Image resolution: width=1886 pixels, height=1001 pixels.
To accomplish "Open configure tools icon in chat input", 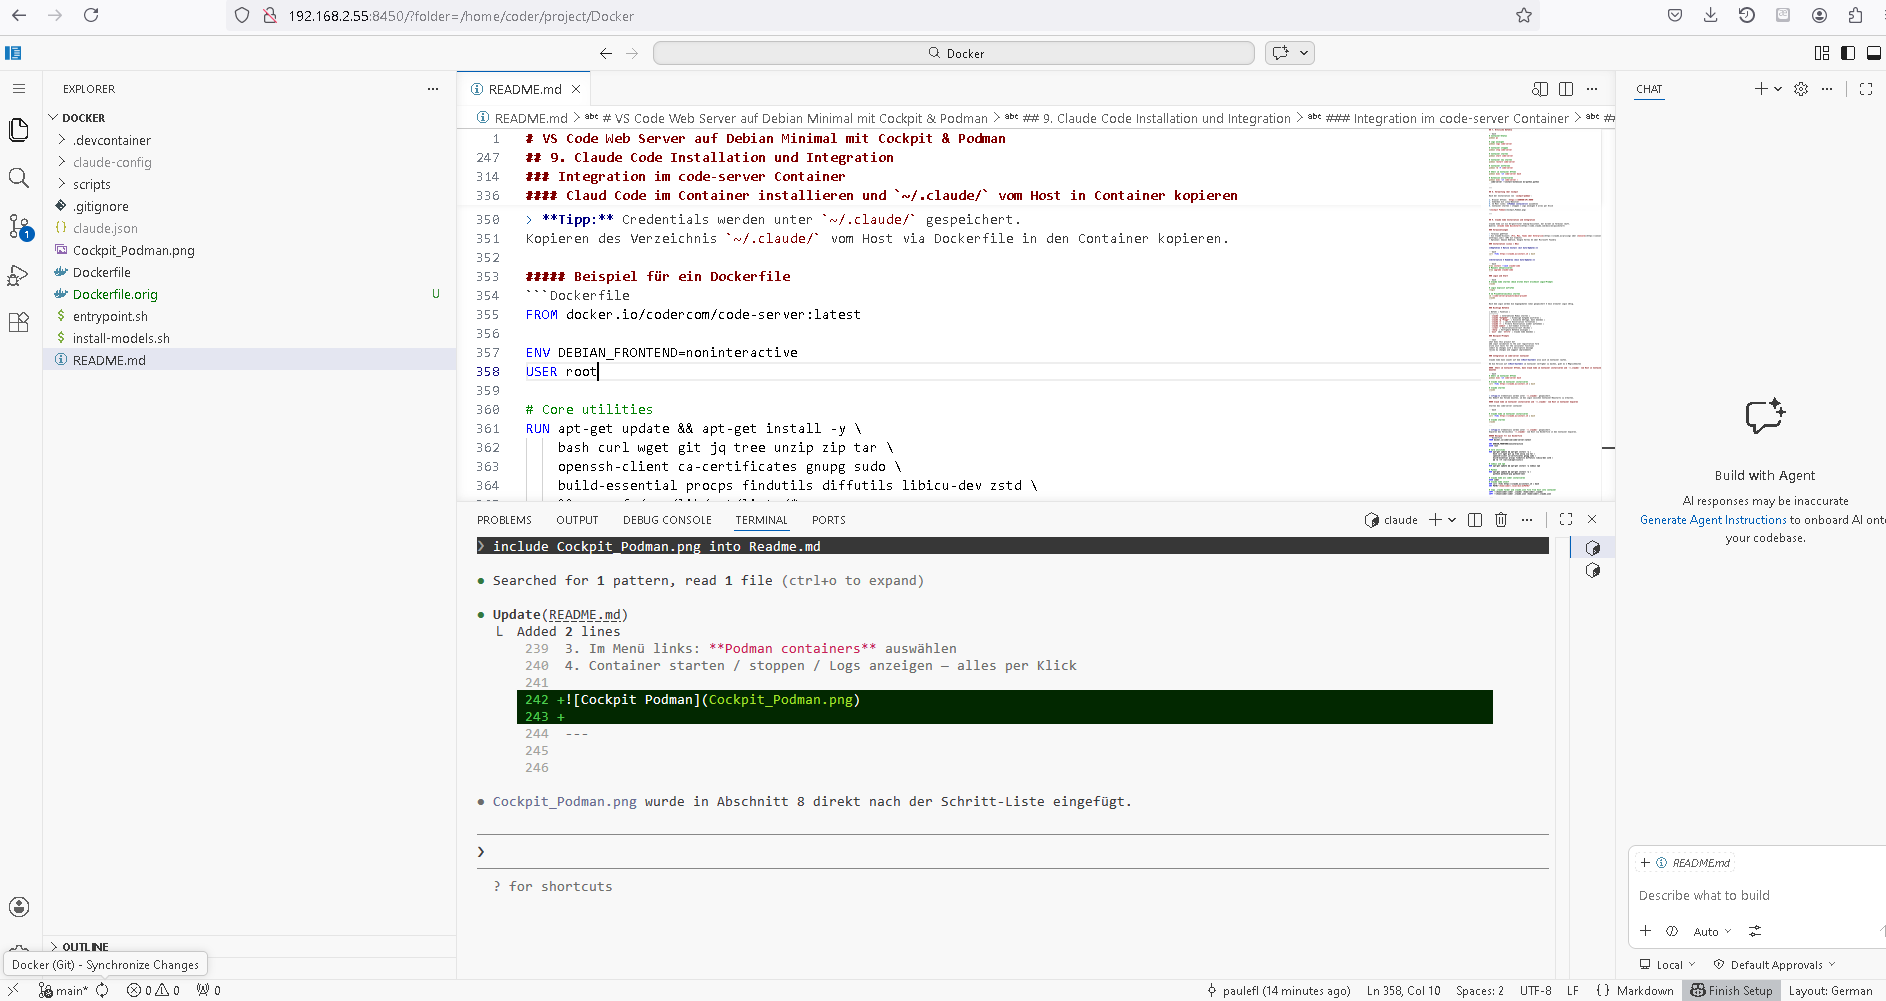I will 1755,931.
